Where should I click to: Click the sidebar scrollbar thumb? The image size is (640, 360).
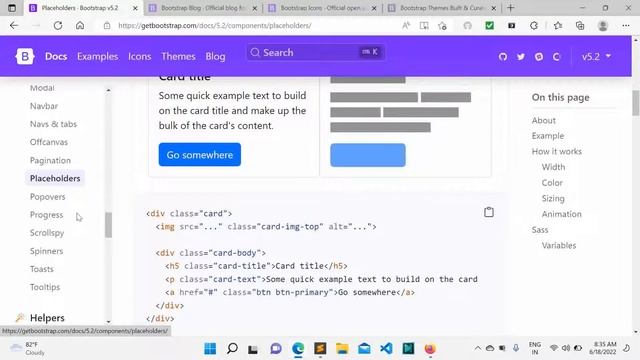(108, 225)
